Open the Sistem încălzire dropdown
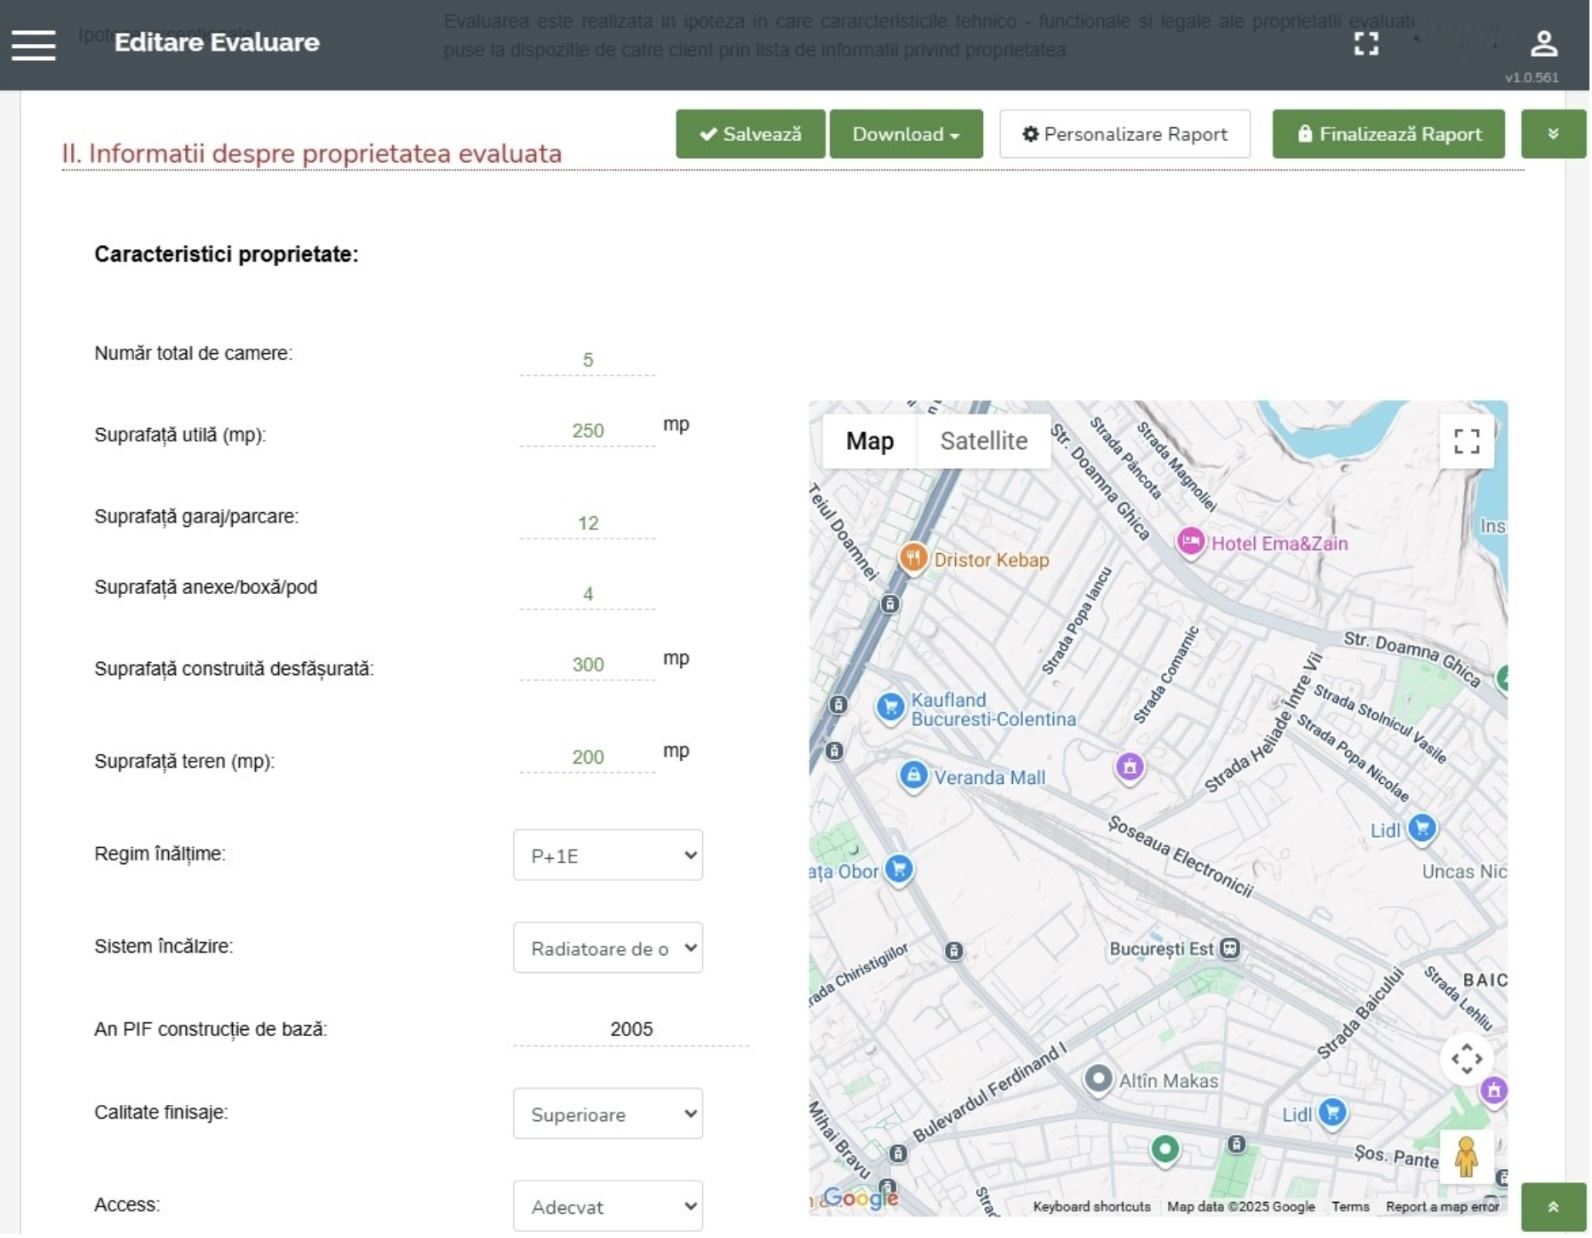The image size is (1592, 1238). pyautogui.click(x=607, y=949)
